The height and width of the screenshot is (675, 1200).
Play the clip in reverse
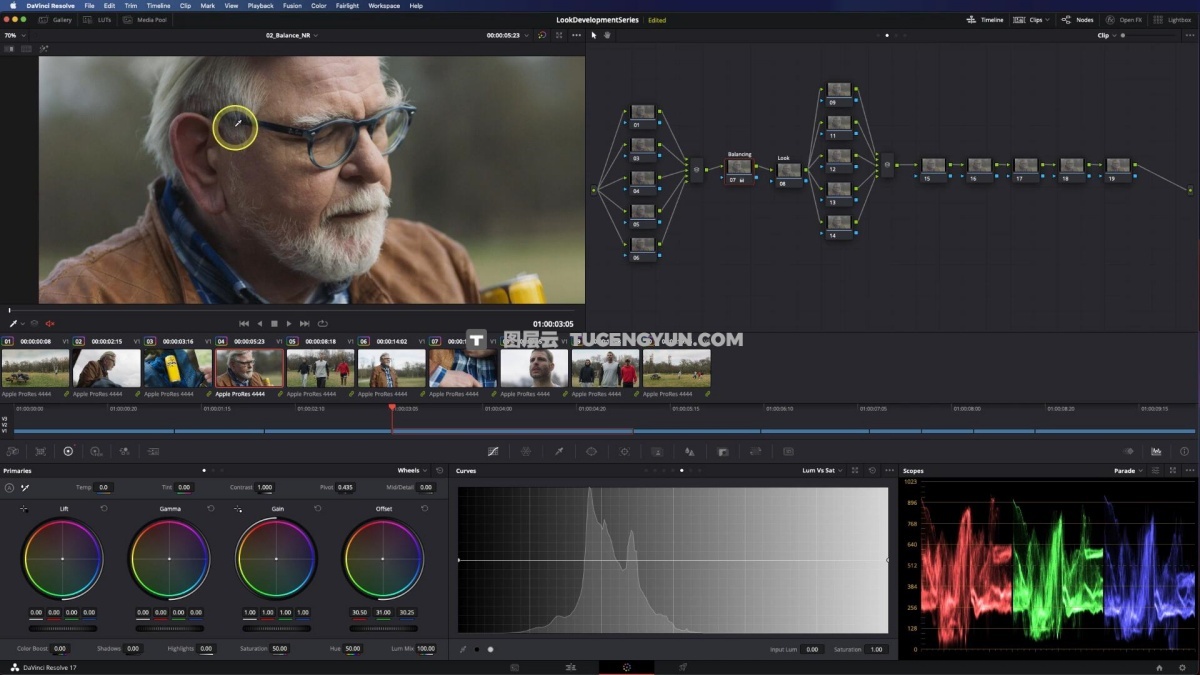259,324
